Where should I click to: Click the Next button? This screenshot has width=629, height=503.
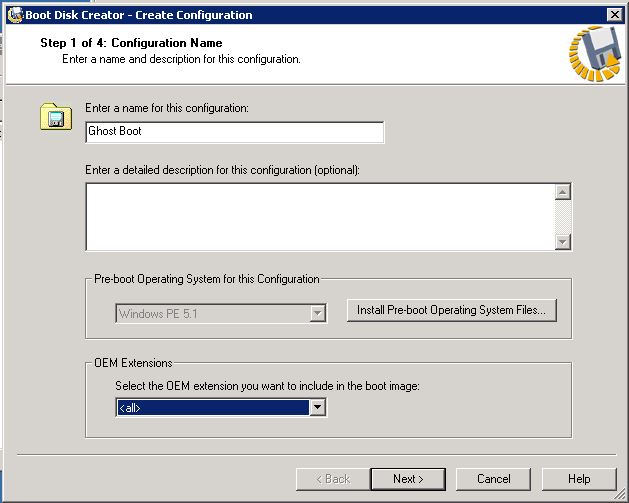click(408, 479)
